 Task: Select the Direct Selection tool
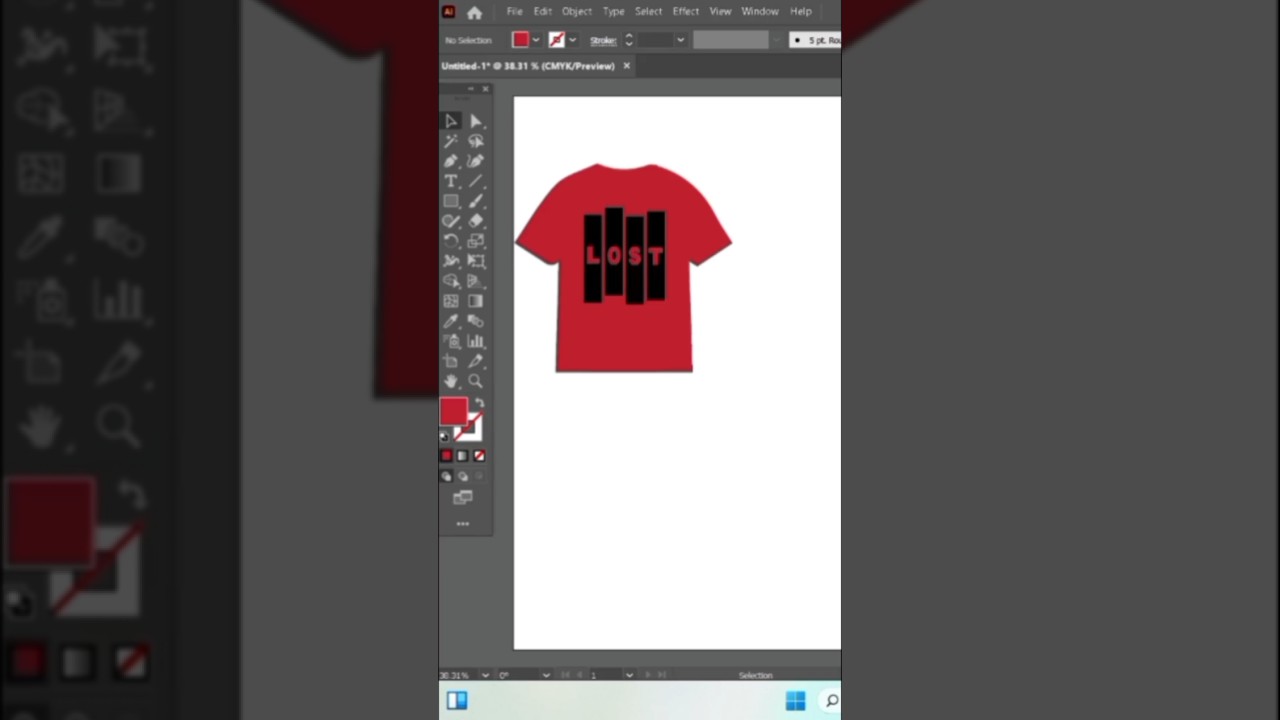(x=476, y=121)
